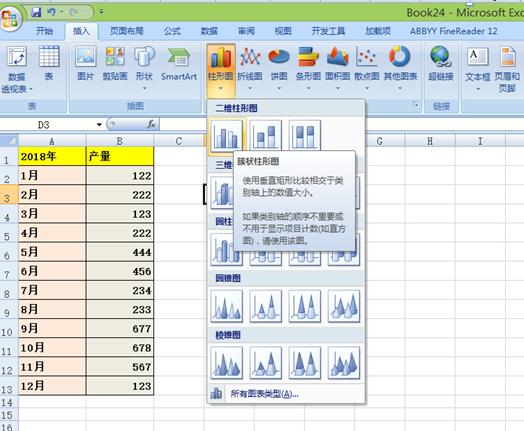Image resolution: width=524 pixels, height=431 pixels.
Task: Open the Column chart (柱形图) menu
Action: point(221,70)
